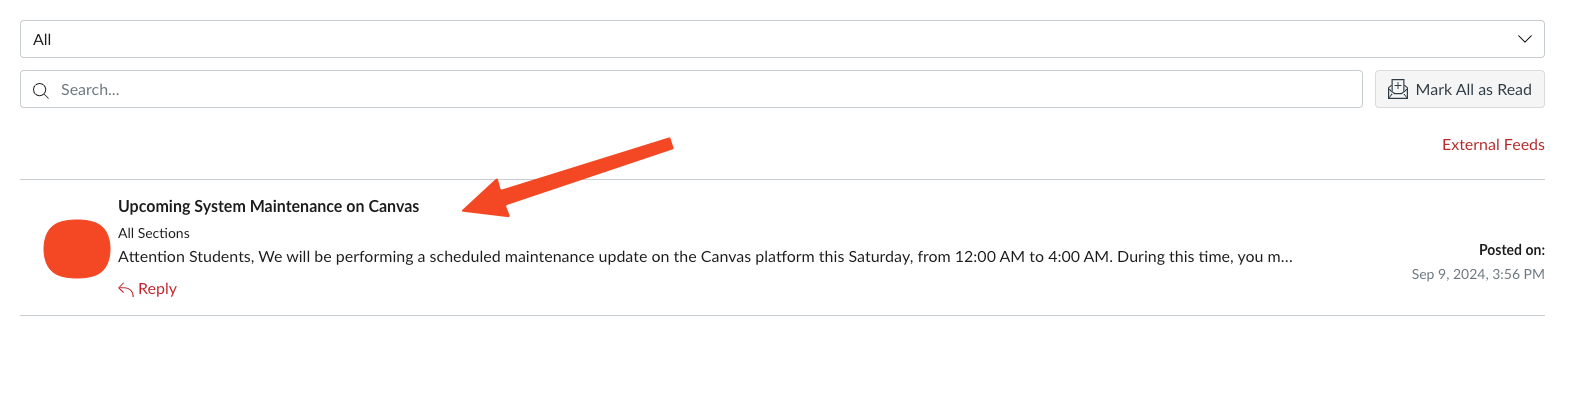
Task: Click the All Sections label
Action: tap(154, 233)
